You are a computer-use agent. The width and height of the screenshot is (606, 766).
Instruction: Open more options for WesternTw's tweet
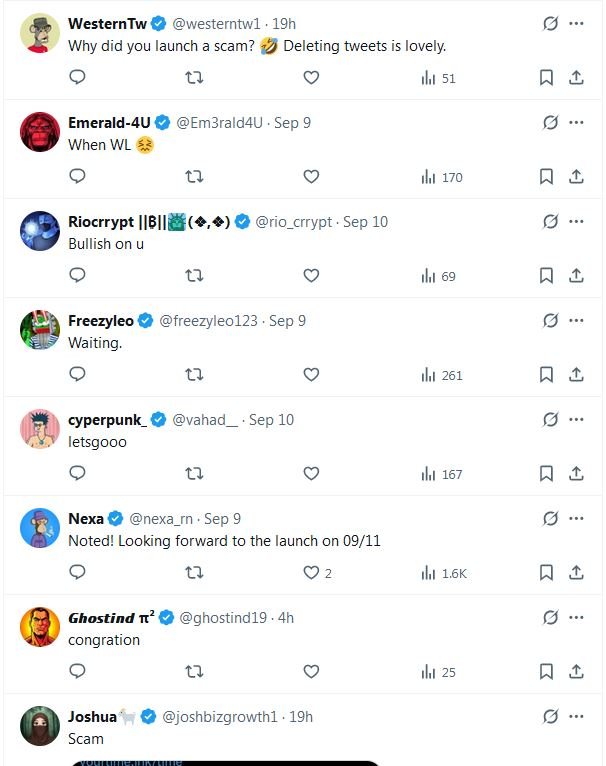coord(576,24)
